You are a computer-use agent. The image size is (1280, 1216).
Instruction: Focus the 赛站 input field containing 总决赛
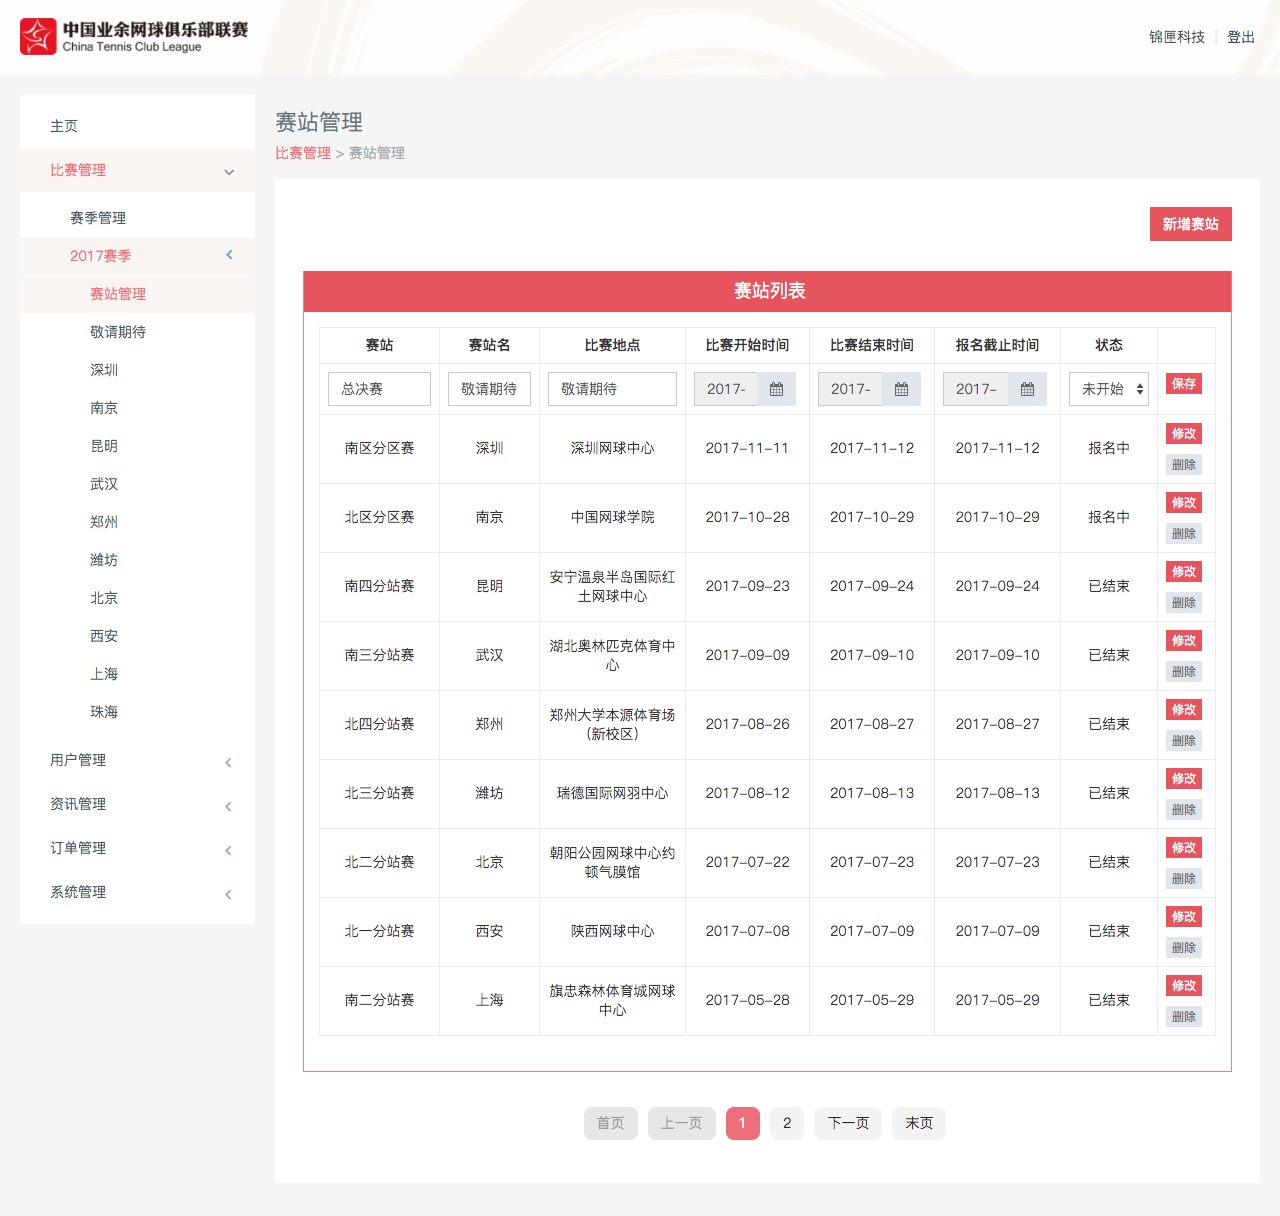coord(379,389)
